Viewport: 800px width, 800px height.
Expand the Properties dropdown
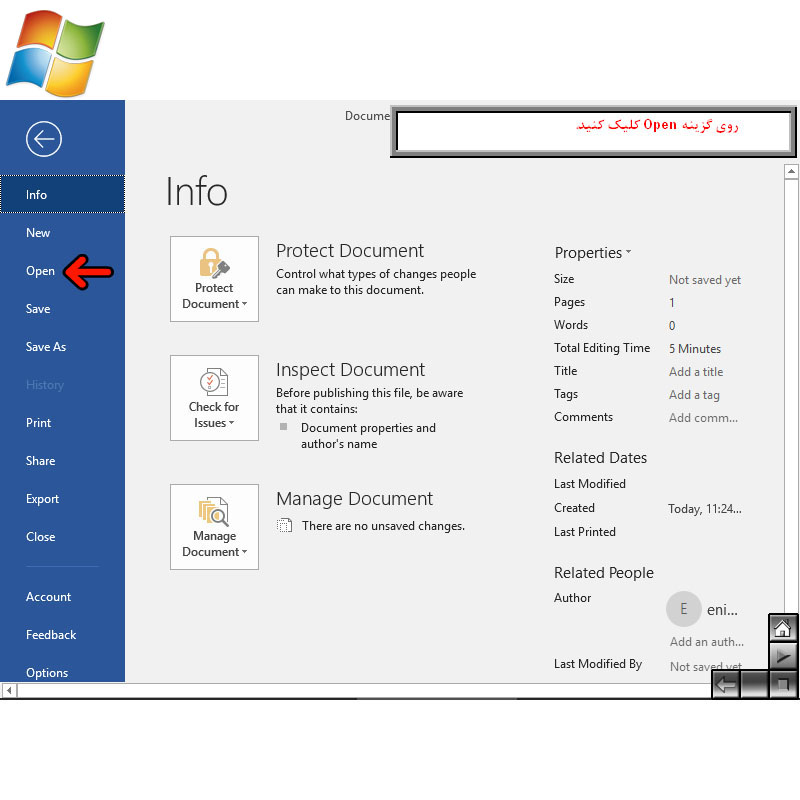pos(593,253)
